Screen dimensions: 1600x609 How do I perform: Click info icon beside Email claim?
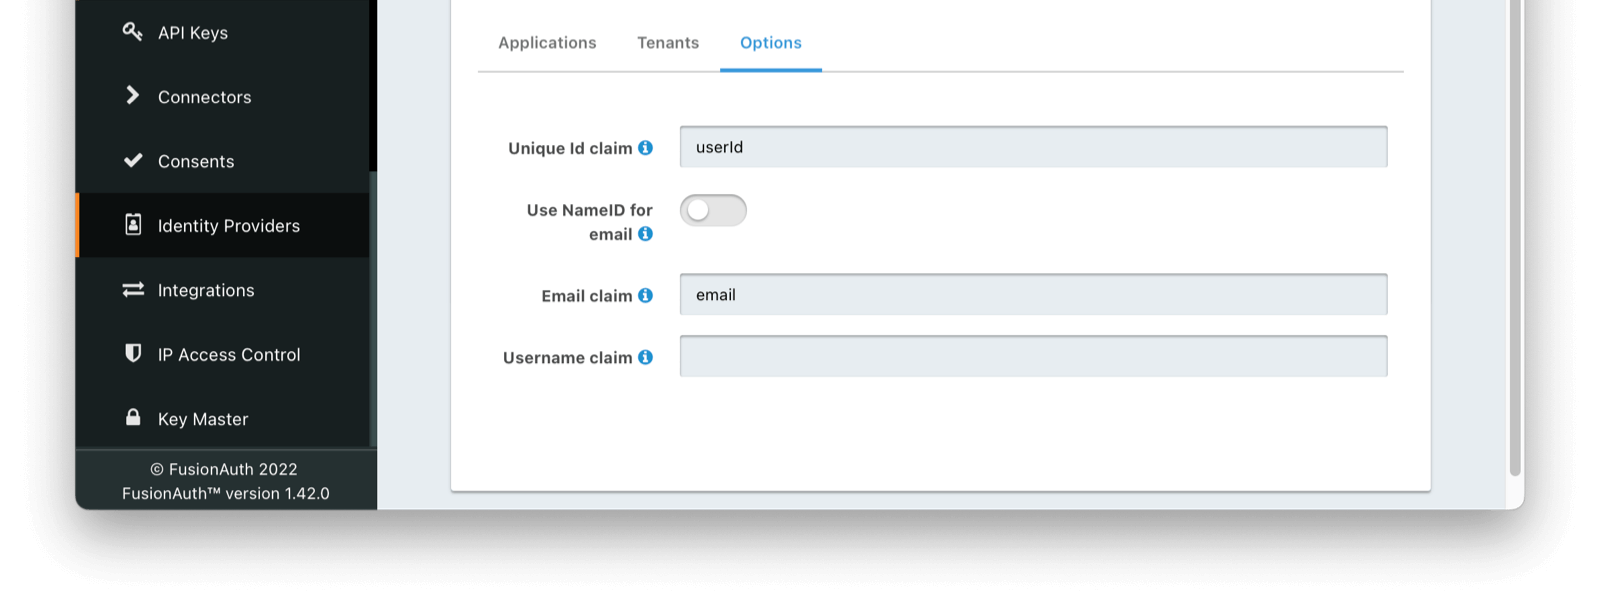[x=646, y=296]
